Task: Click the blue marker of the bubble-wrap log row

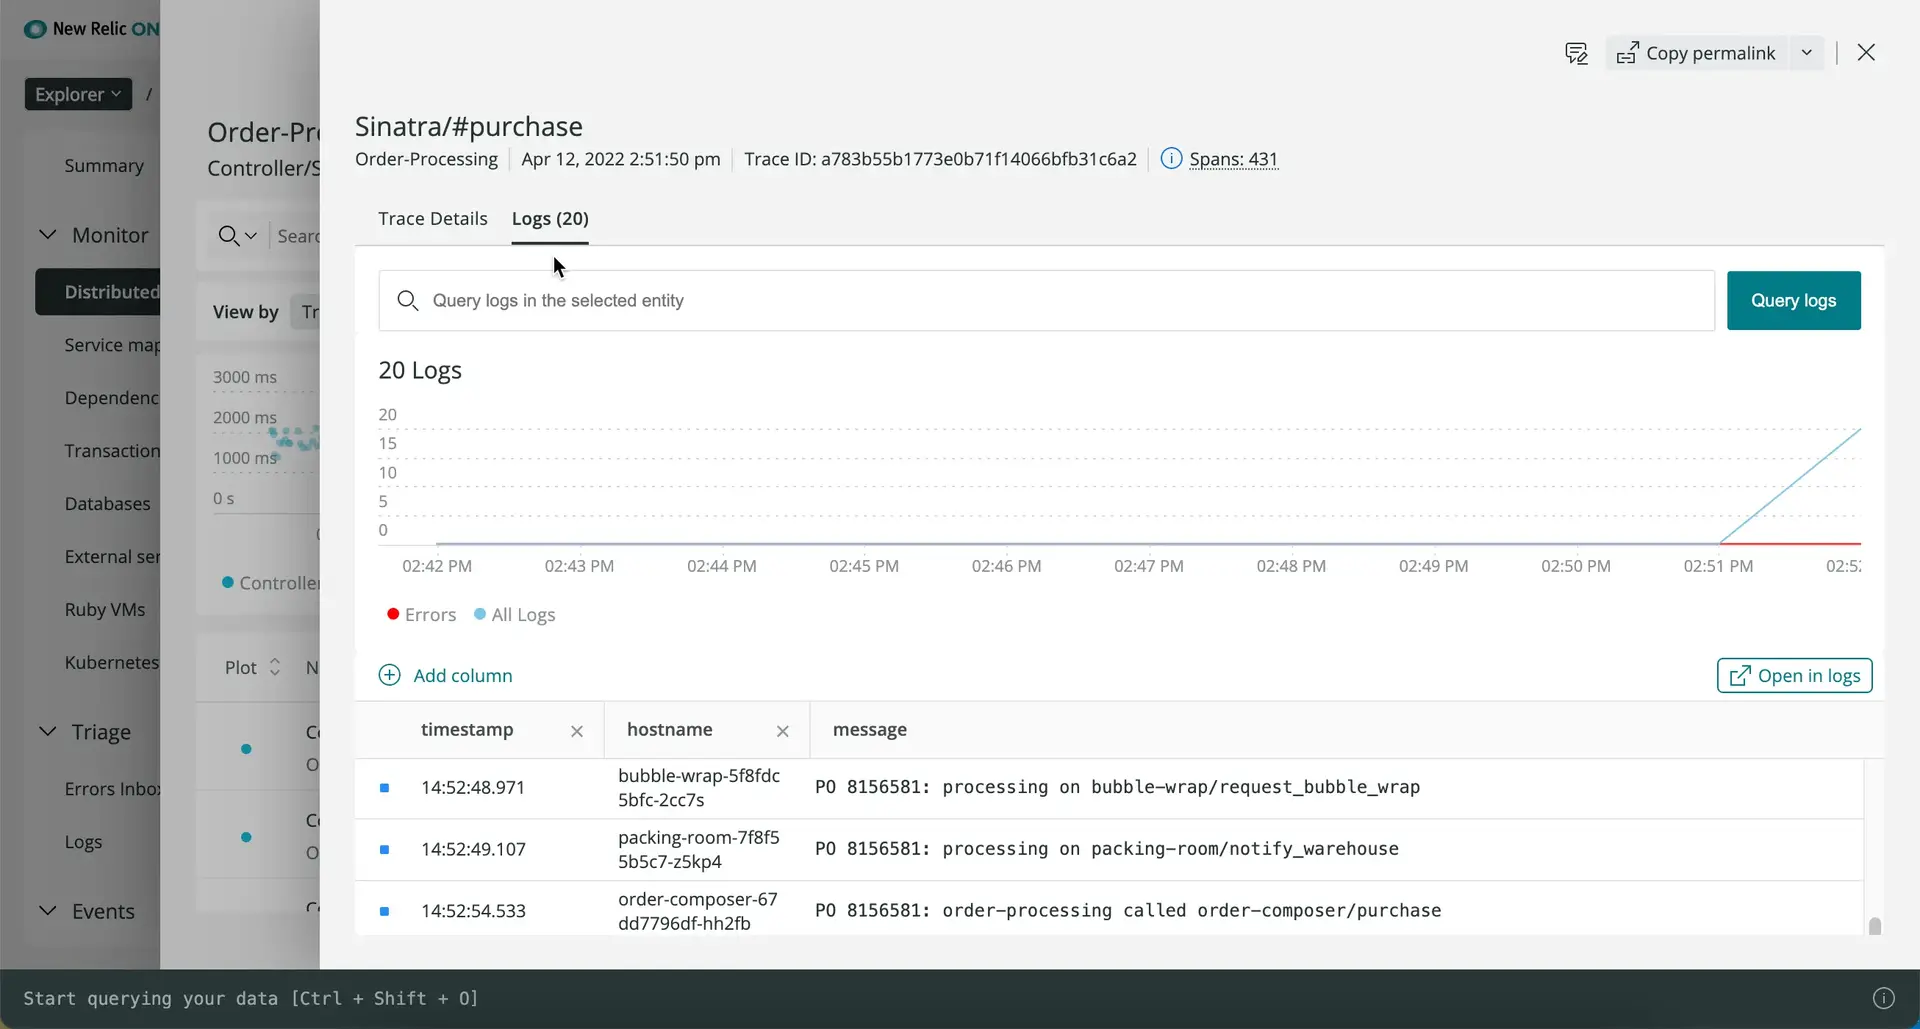Action: pyautogui.click(x=384, y=788)
